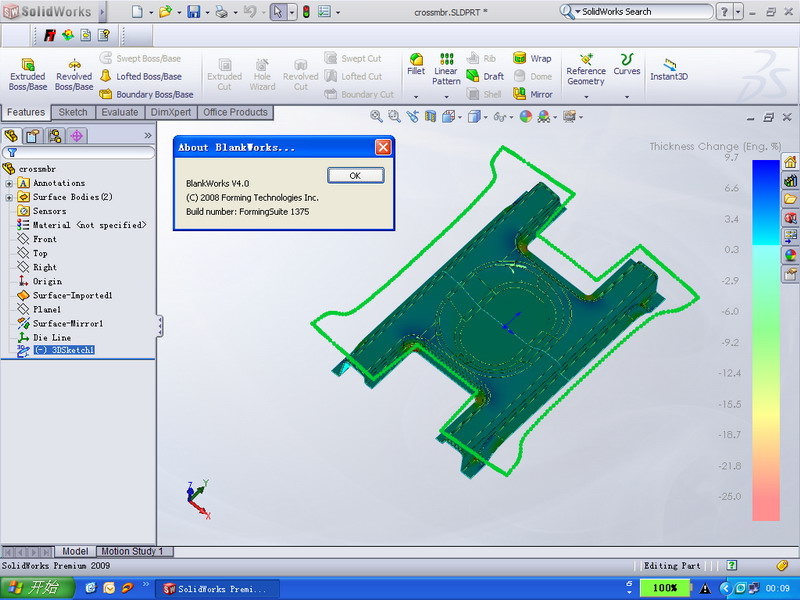Open the DimXpertManager tab icon
Viewport: 800px width, 600px height.
pos(77,136)
